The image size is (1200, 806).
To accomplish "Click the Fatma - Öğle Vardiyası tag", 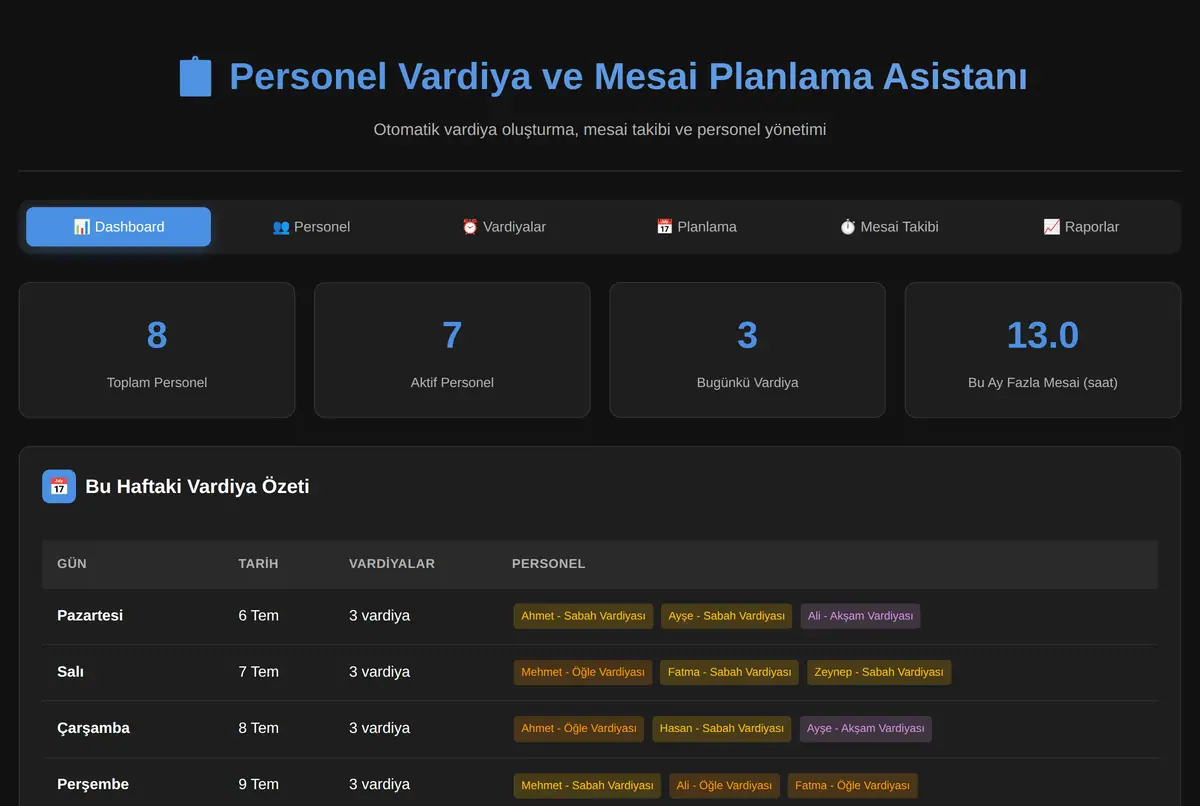I will [x=852, y=785].
